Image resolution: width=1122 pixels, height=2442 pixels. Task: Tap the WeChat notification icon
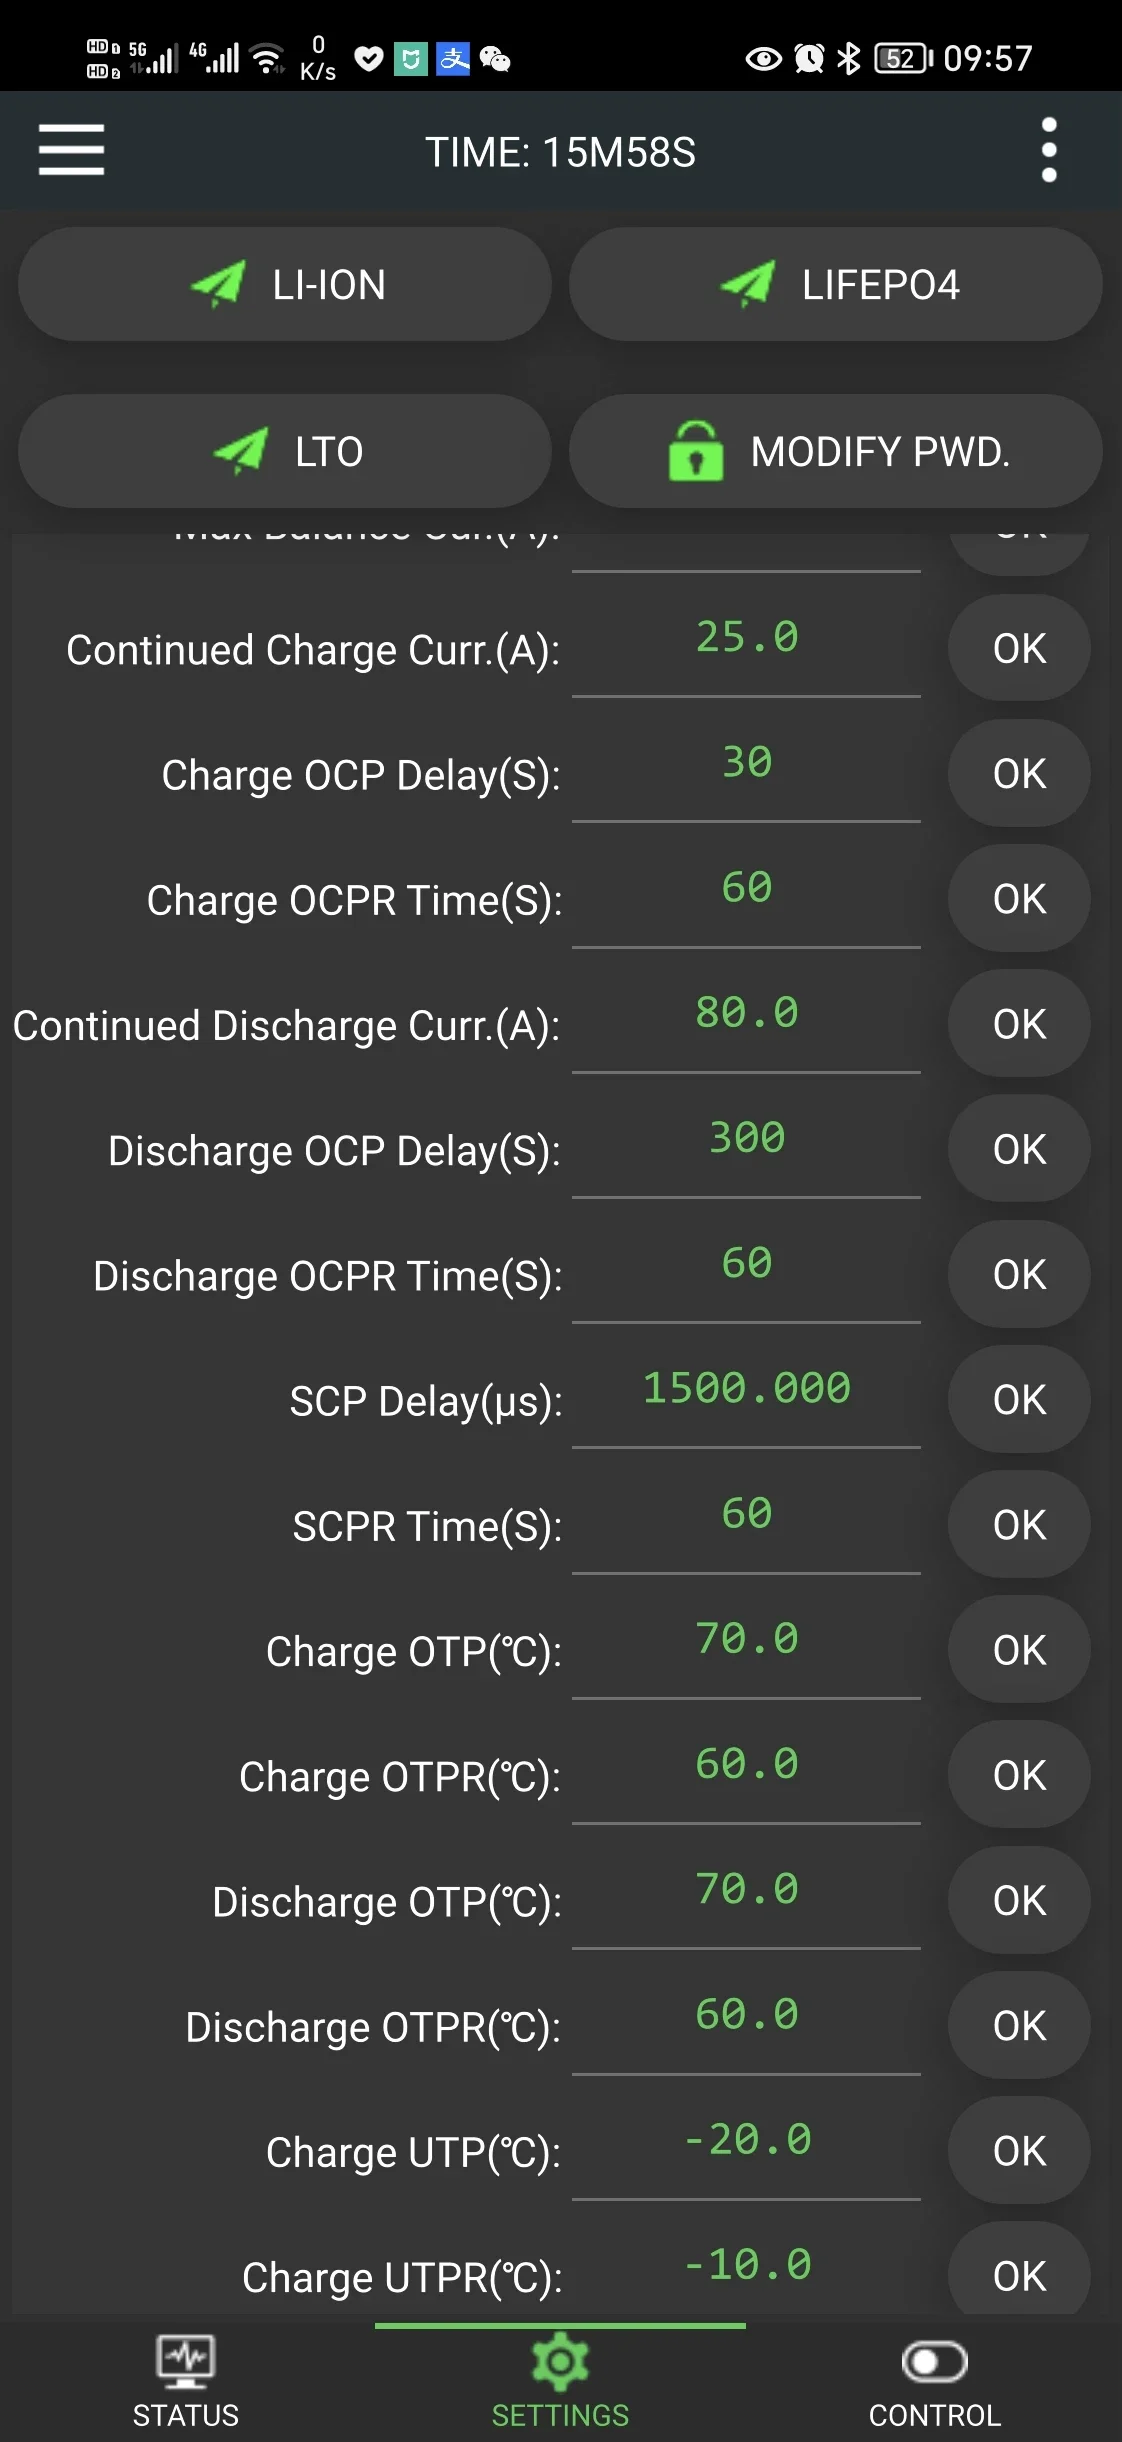tap(495, 59)
